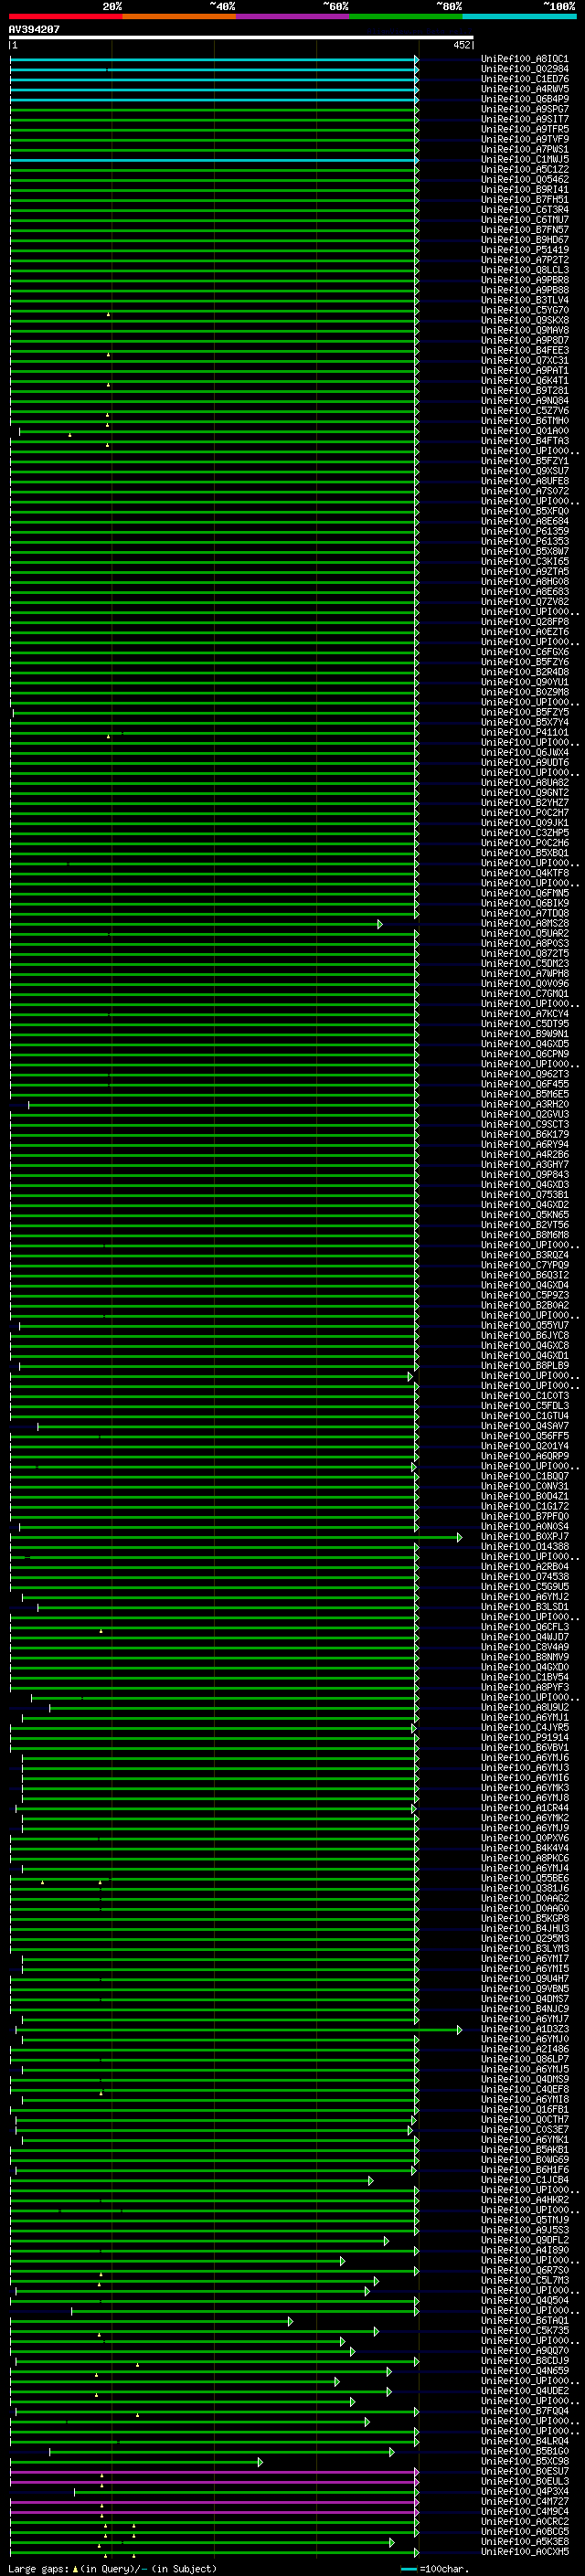Image resolution: width=585 pixels, height=2576 pixels.
Task: Open the UniRef100_A8IQC1 hit link
Action: 525,59
